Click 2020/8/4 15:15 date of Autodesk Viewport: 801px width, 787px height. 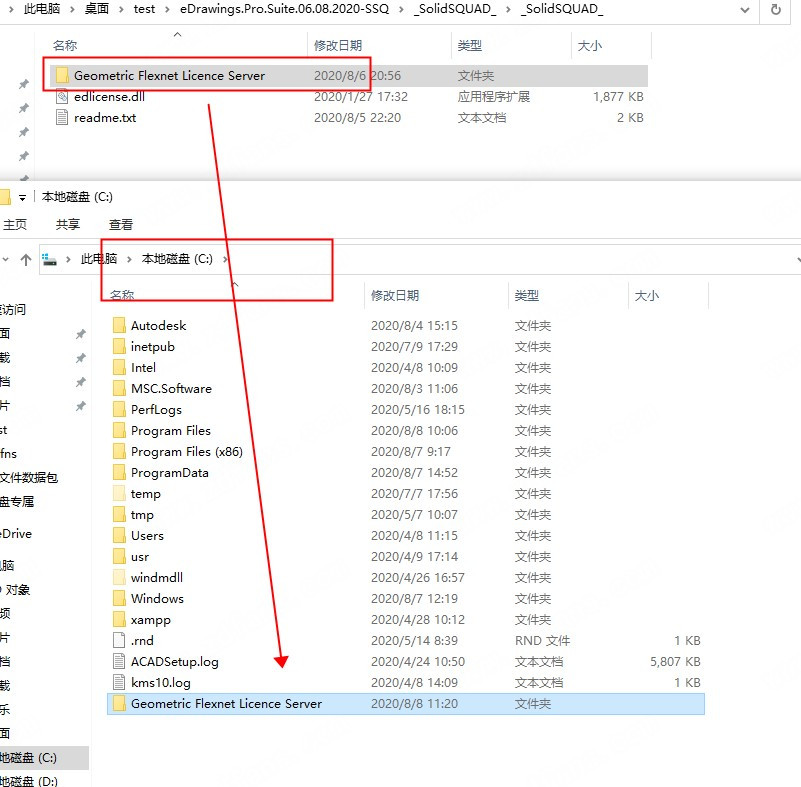414,325
